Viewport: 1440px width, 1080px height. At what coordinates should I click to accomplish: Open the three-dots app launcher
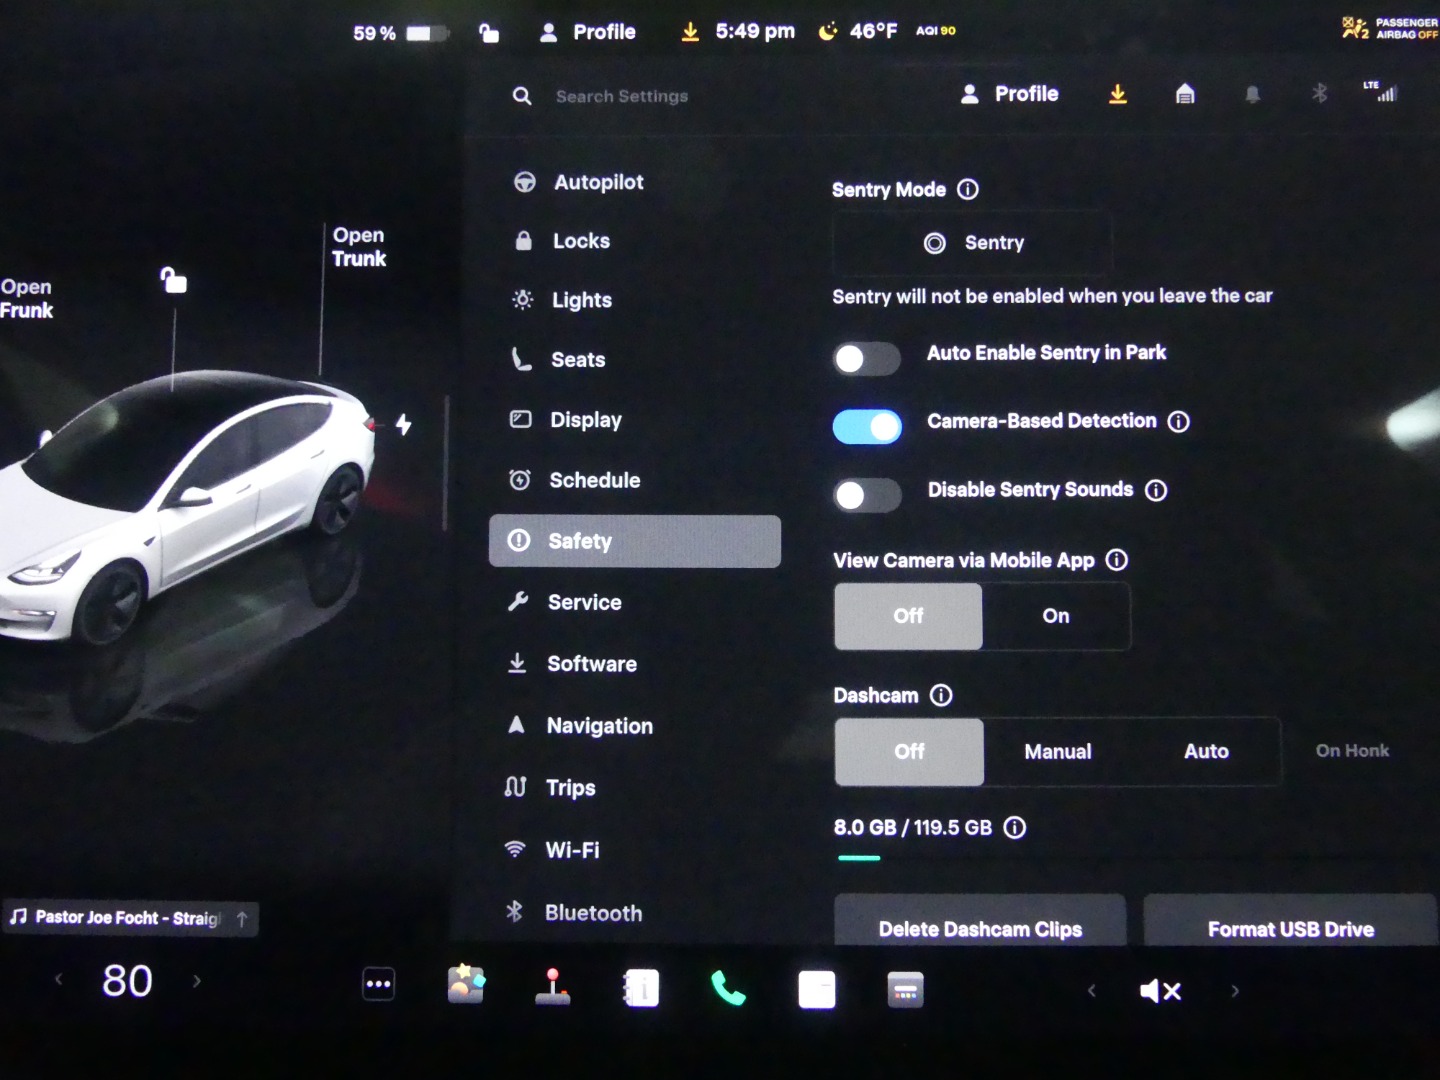pyautogui.click(x=378, y=985)
